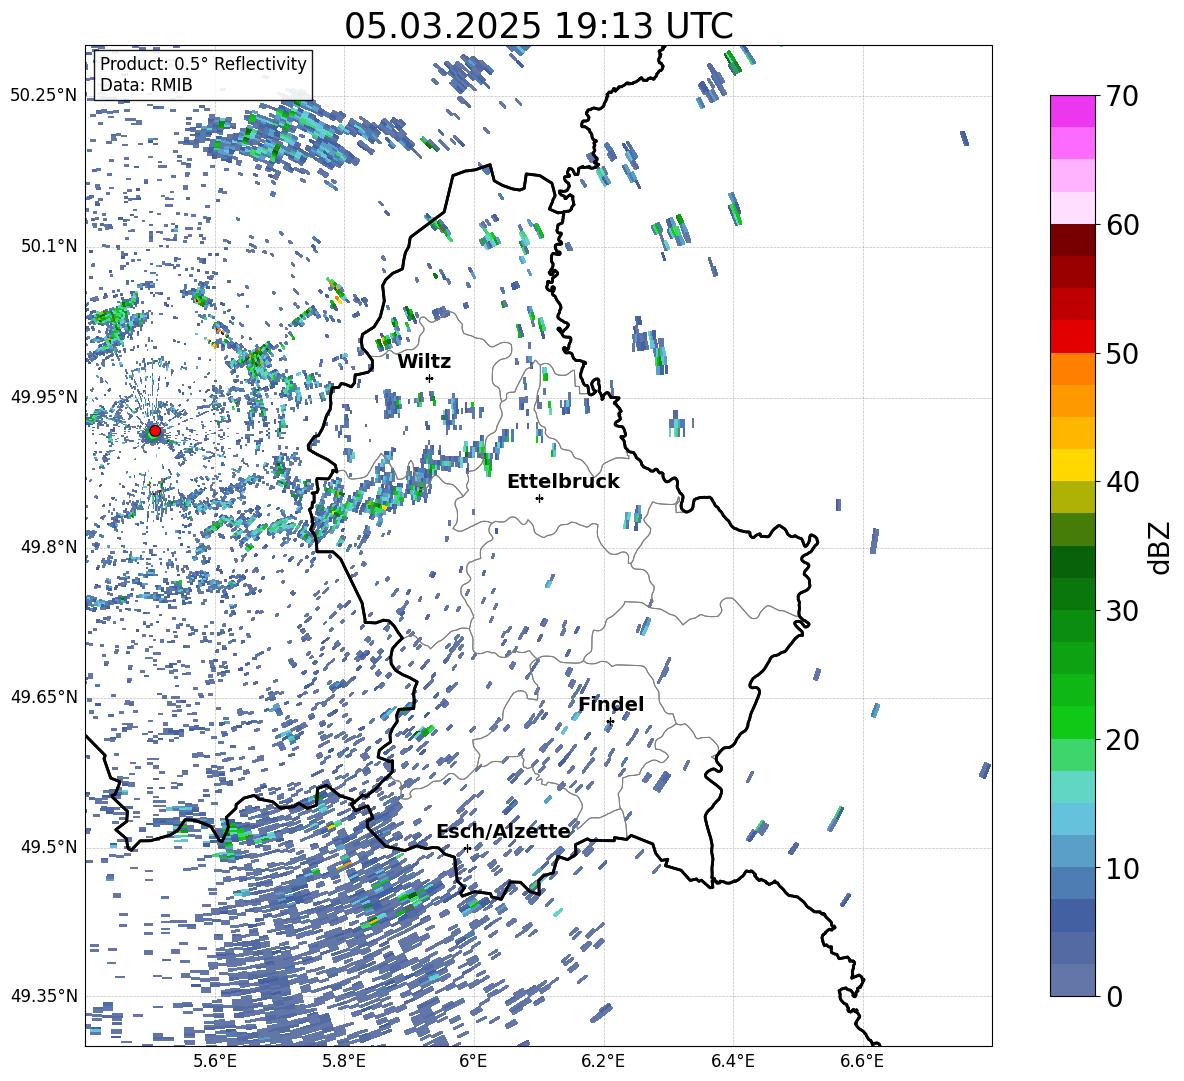Screen dimensions: 1184x1081
Task: Click the 70 colorbar tick label
Action: [x=1122, y=96]
